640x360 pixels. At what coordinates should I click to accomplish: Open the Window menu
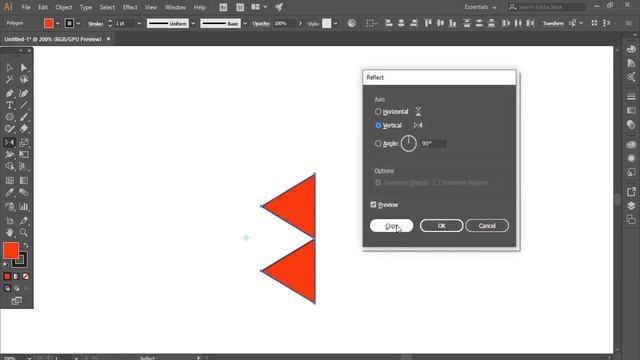click(x=175, y=7)
